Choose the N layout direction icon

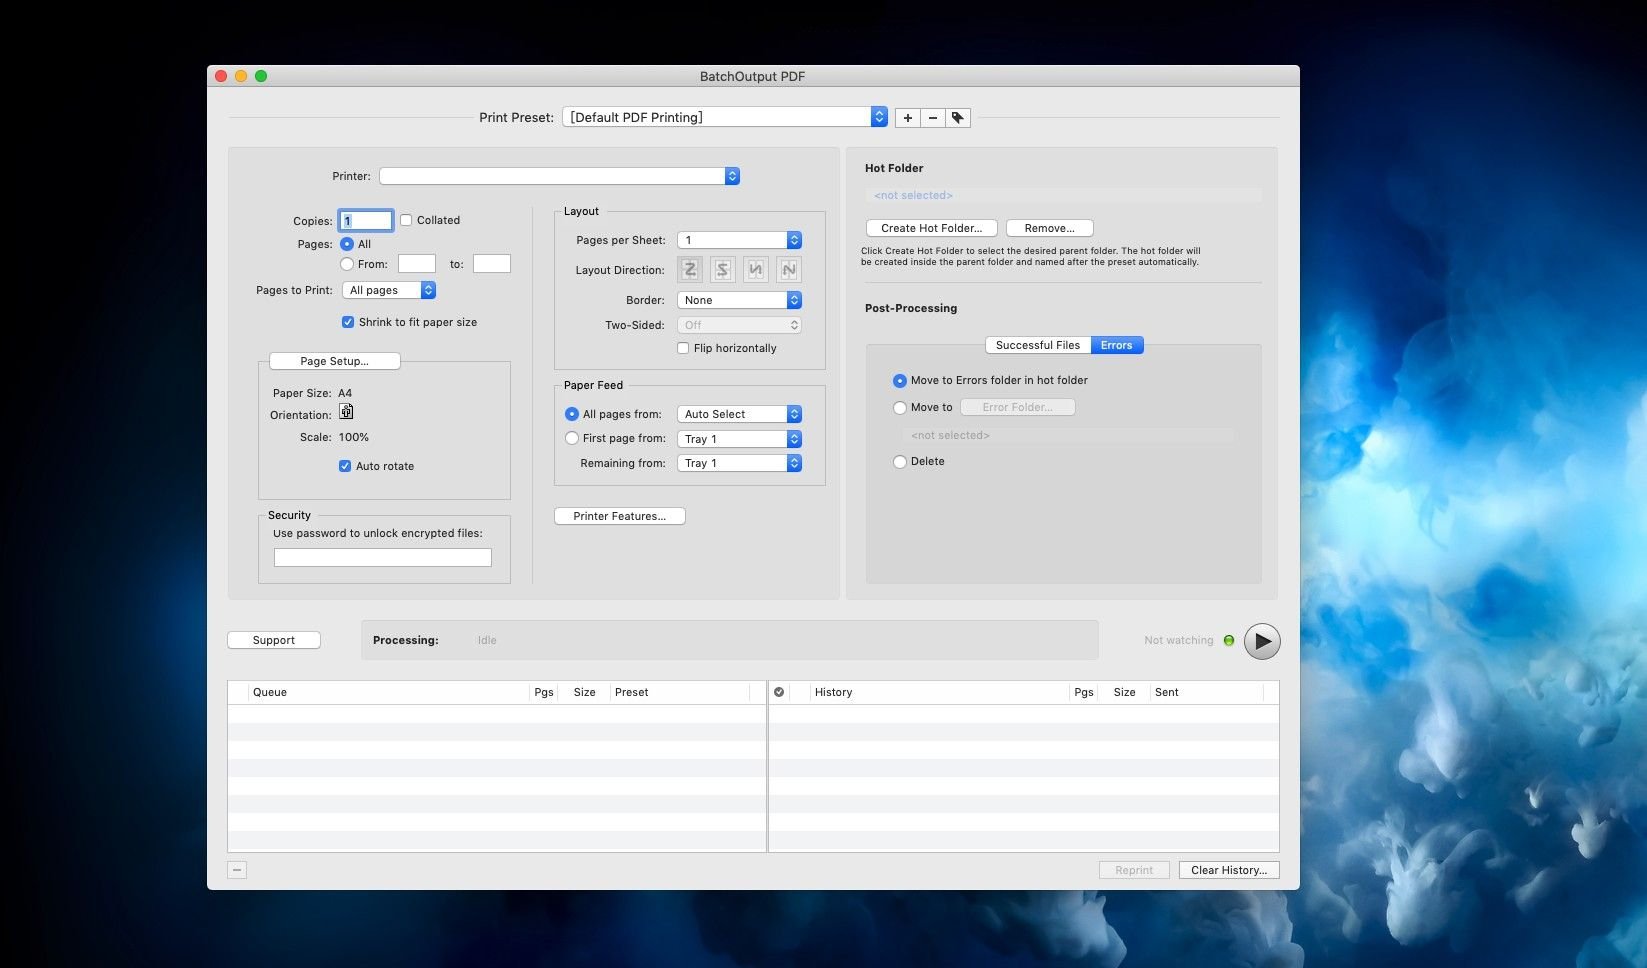pos(789,269)
